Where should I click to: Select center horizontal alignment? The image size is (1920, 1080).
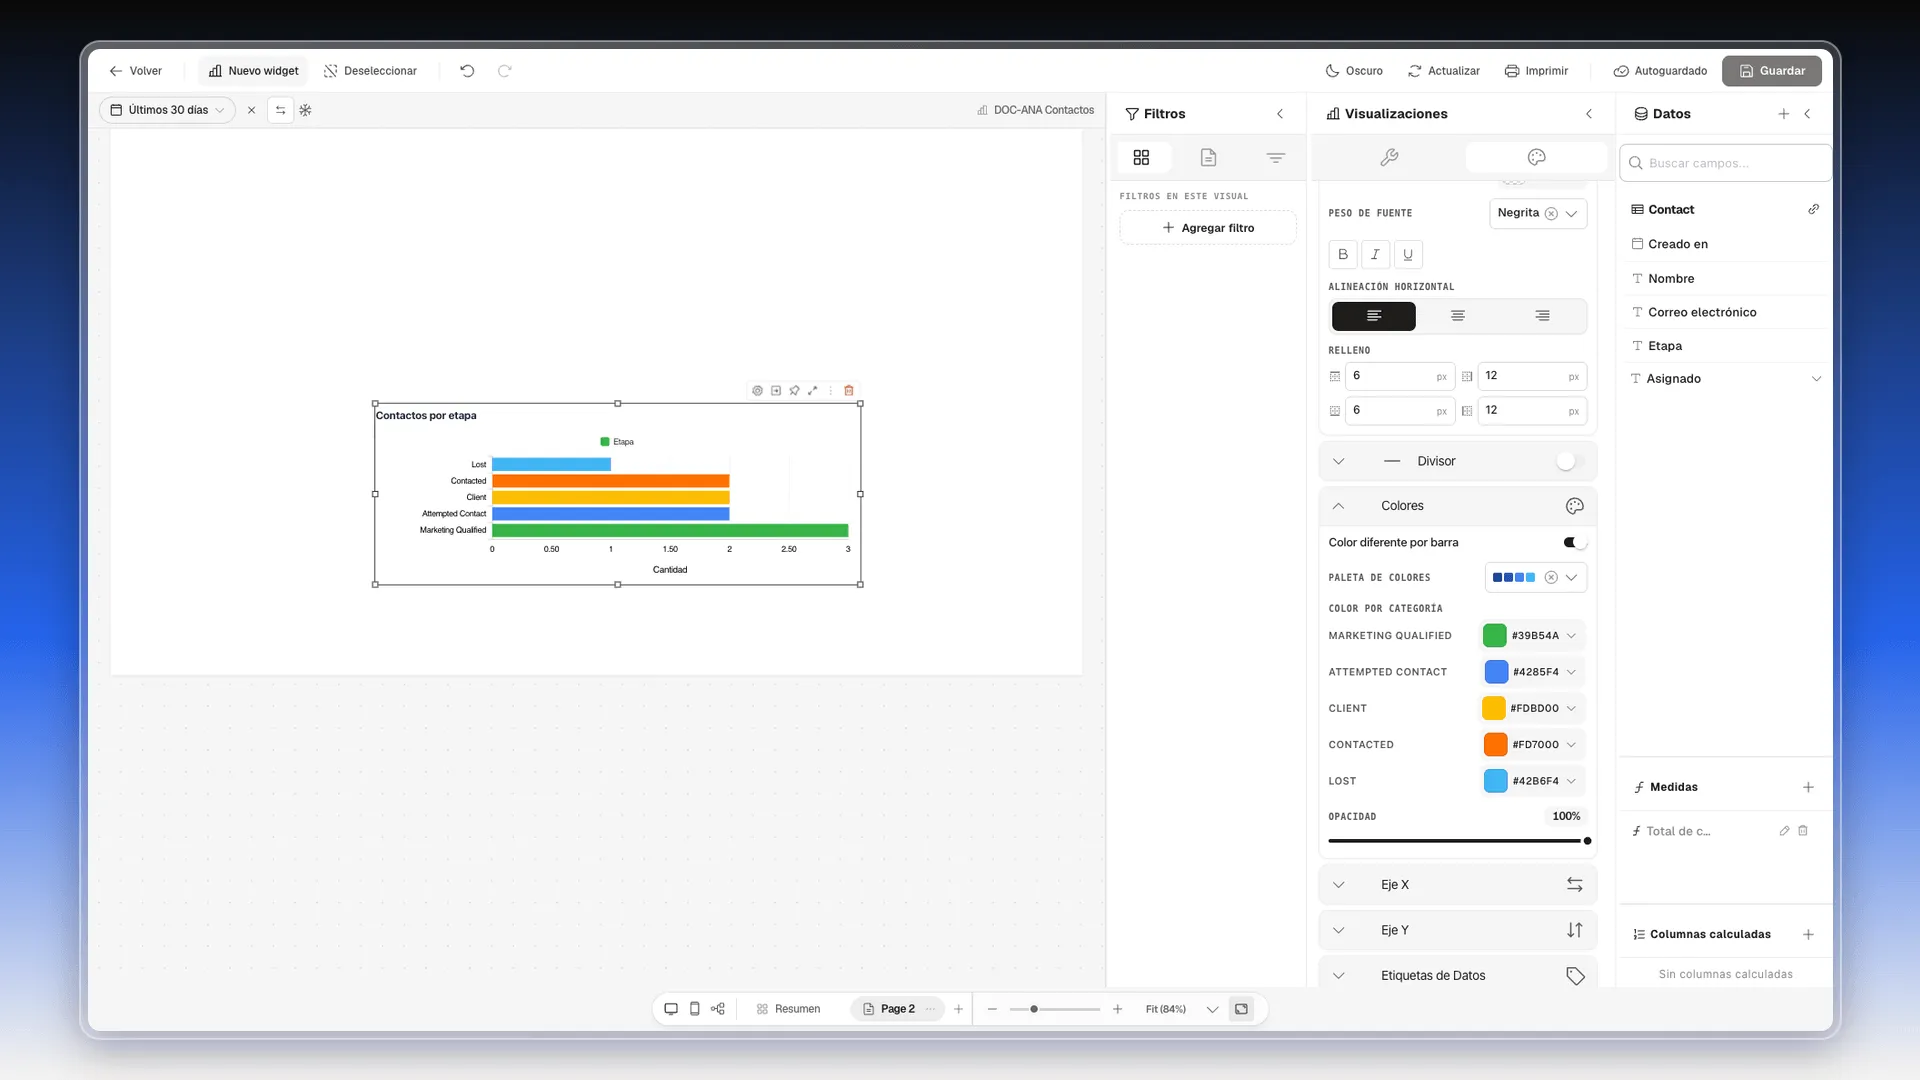(x=1458, y=316)
